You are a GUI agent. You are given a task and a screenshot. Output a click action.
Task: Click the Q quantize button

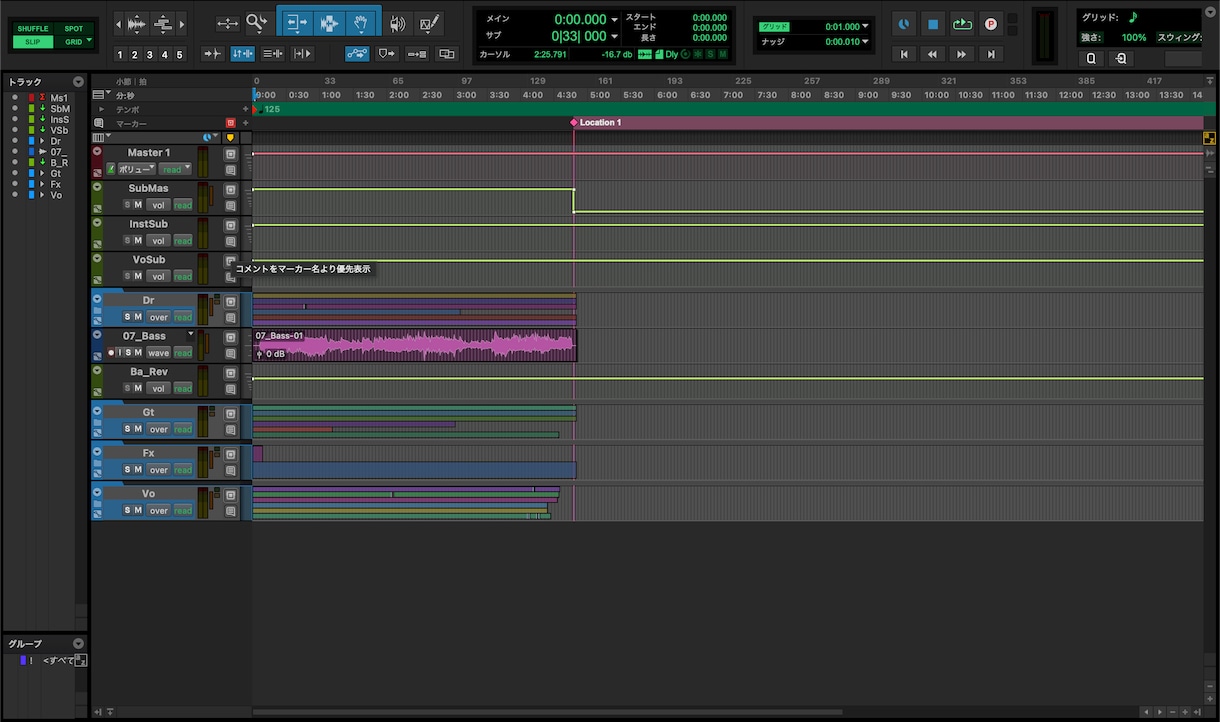pyautogui.click(x=1091, y=58)
